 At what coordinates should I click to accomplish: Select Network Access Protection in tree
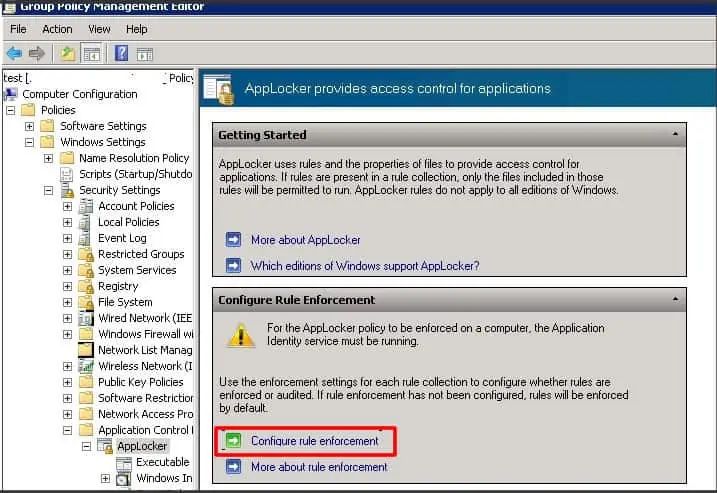(x=145, y=414)
